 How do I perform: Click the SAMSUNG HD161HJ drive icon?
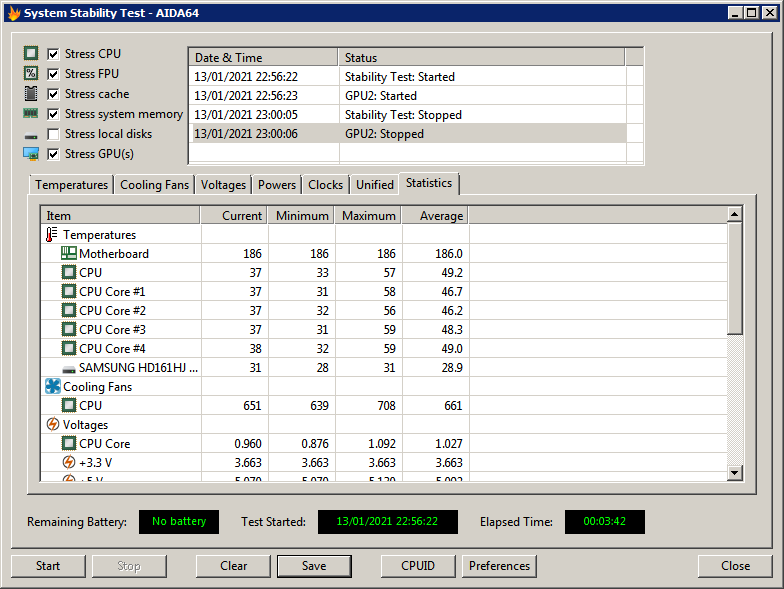pos(68,370)
